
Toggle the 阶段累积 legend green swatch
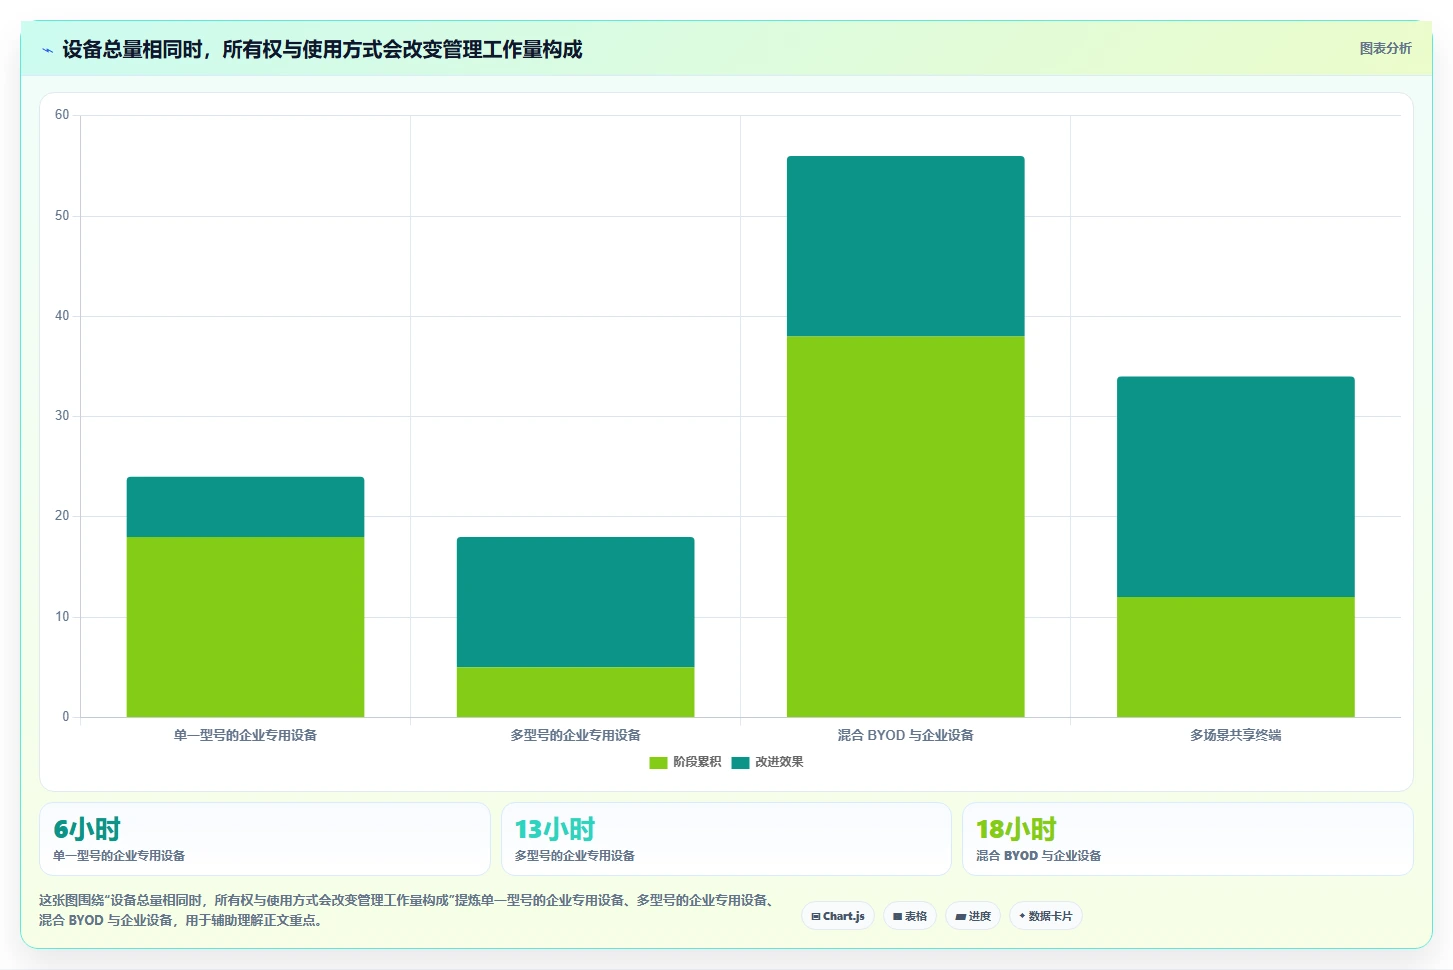pyautogui.click(x=658, y=762)
